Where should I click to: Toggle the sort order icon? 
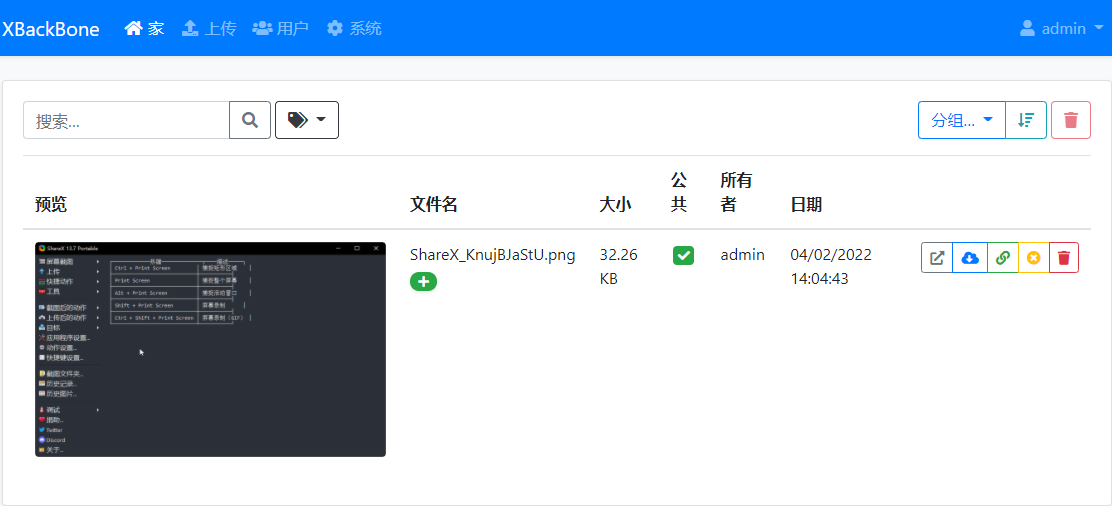point(1026,120)
